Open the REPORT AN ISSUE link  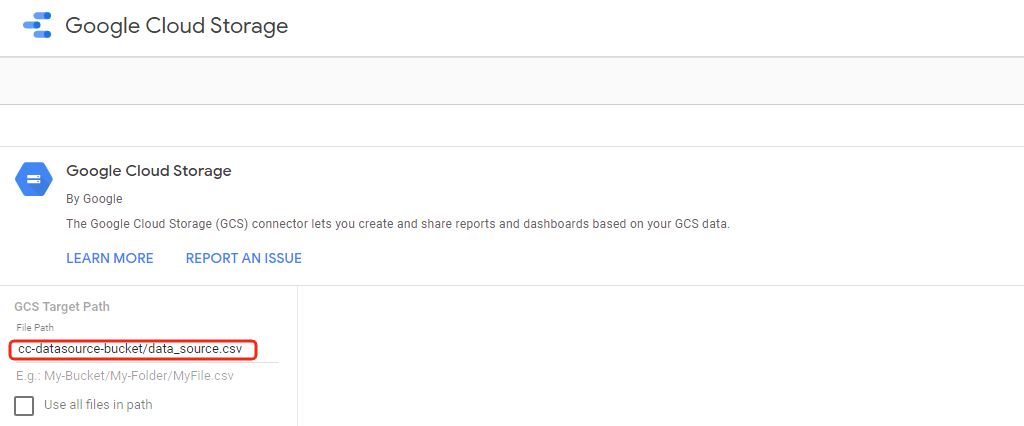[x=244, y=259]
